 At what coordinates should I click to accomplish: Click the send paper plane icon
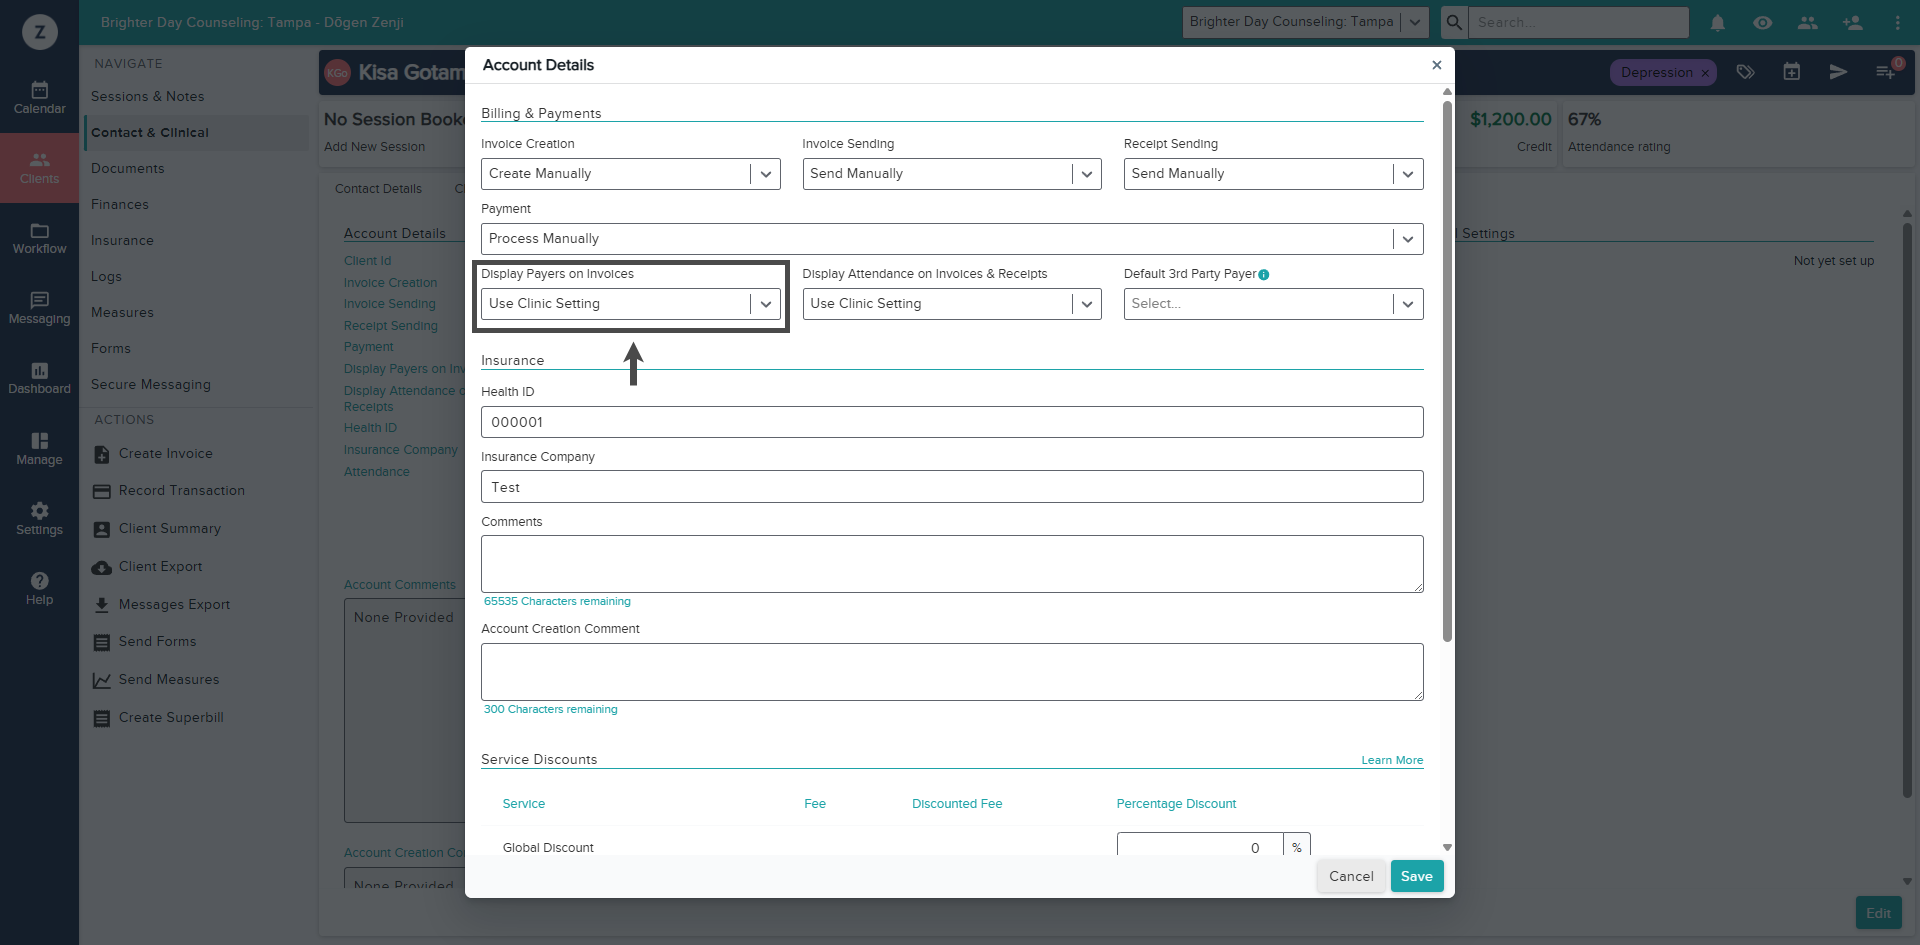click(x=1838, y=72)
